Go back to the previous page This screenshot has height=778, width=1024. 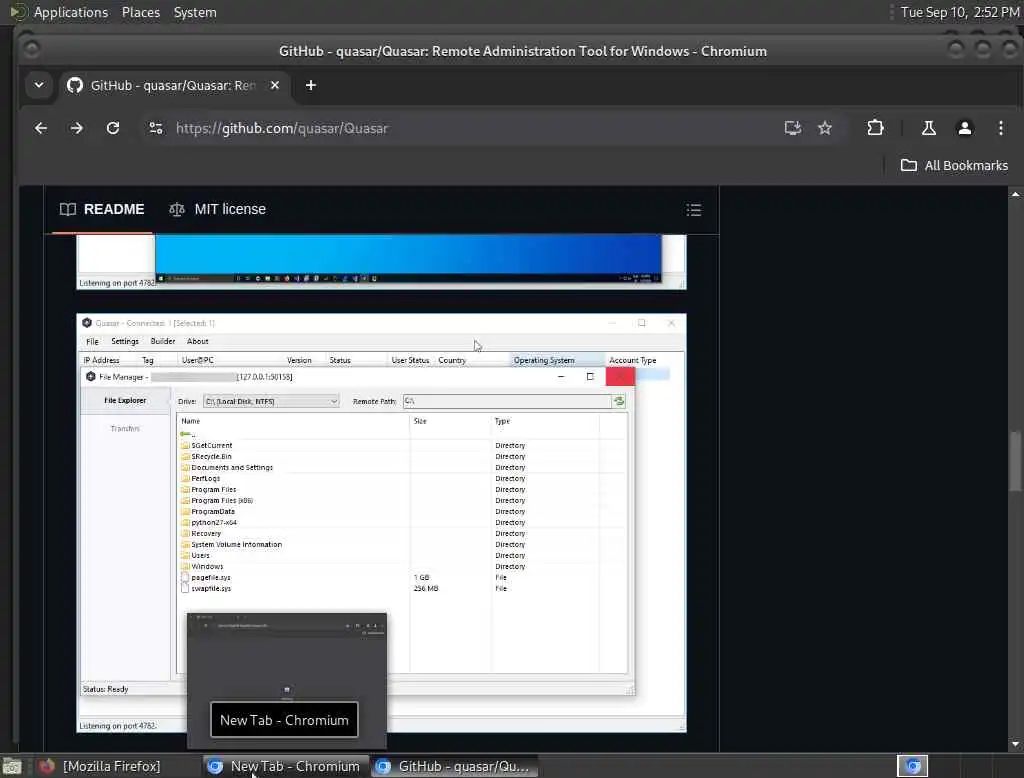coord(40,129)
